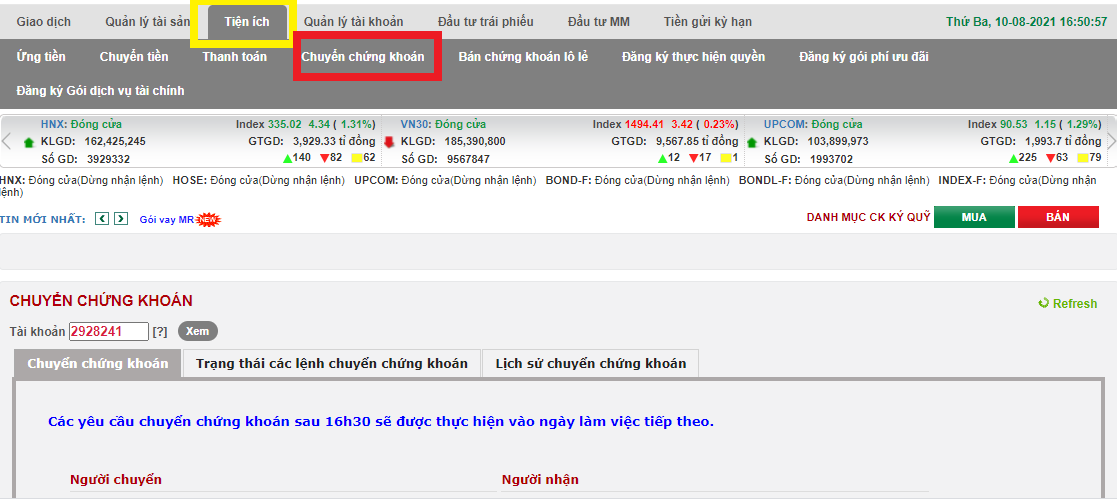Click UPCOM index value 90.53
1117x501 pixels.
[x=1015, y=125]
